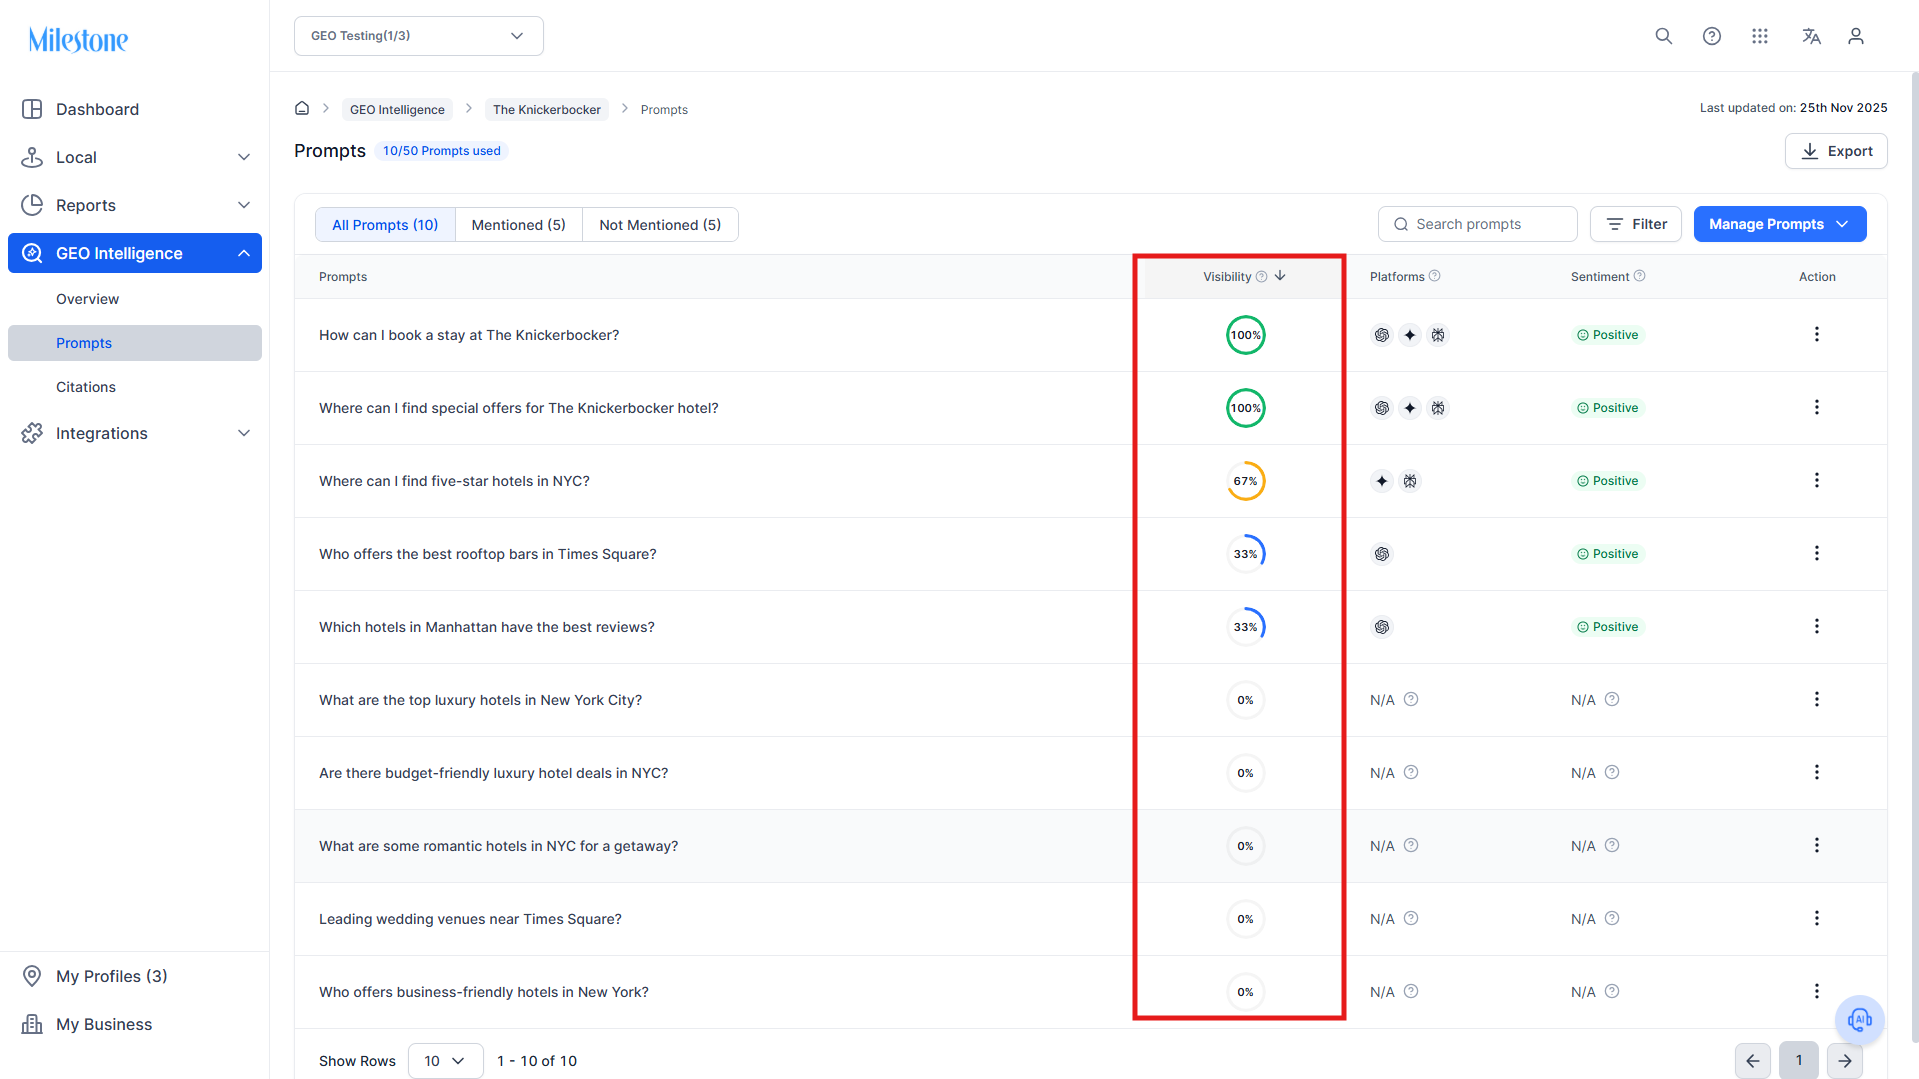
Task: Click the 33% visibility ring for 'rooftop bars'
Action: (1246, 554)
